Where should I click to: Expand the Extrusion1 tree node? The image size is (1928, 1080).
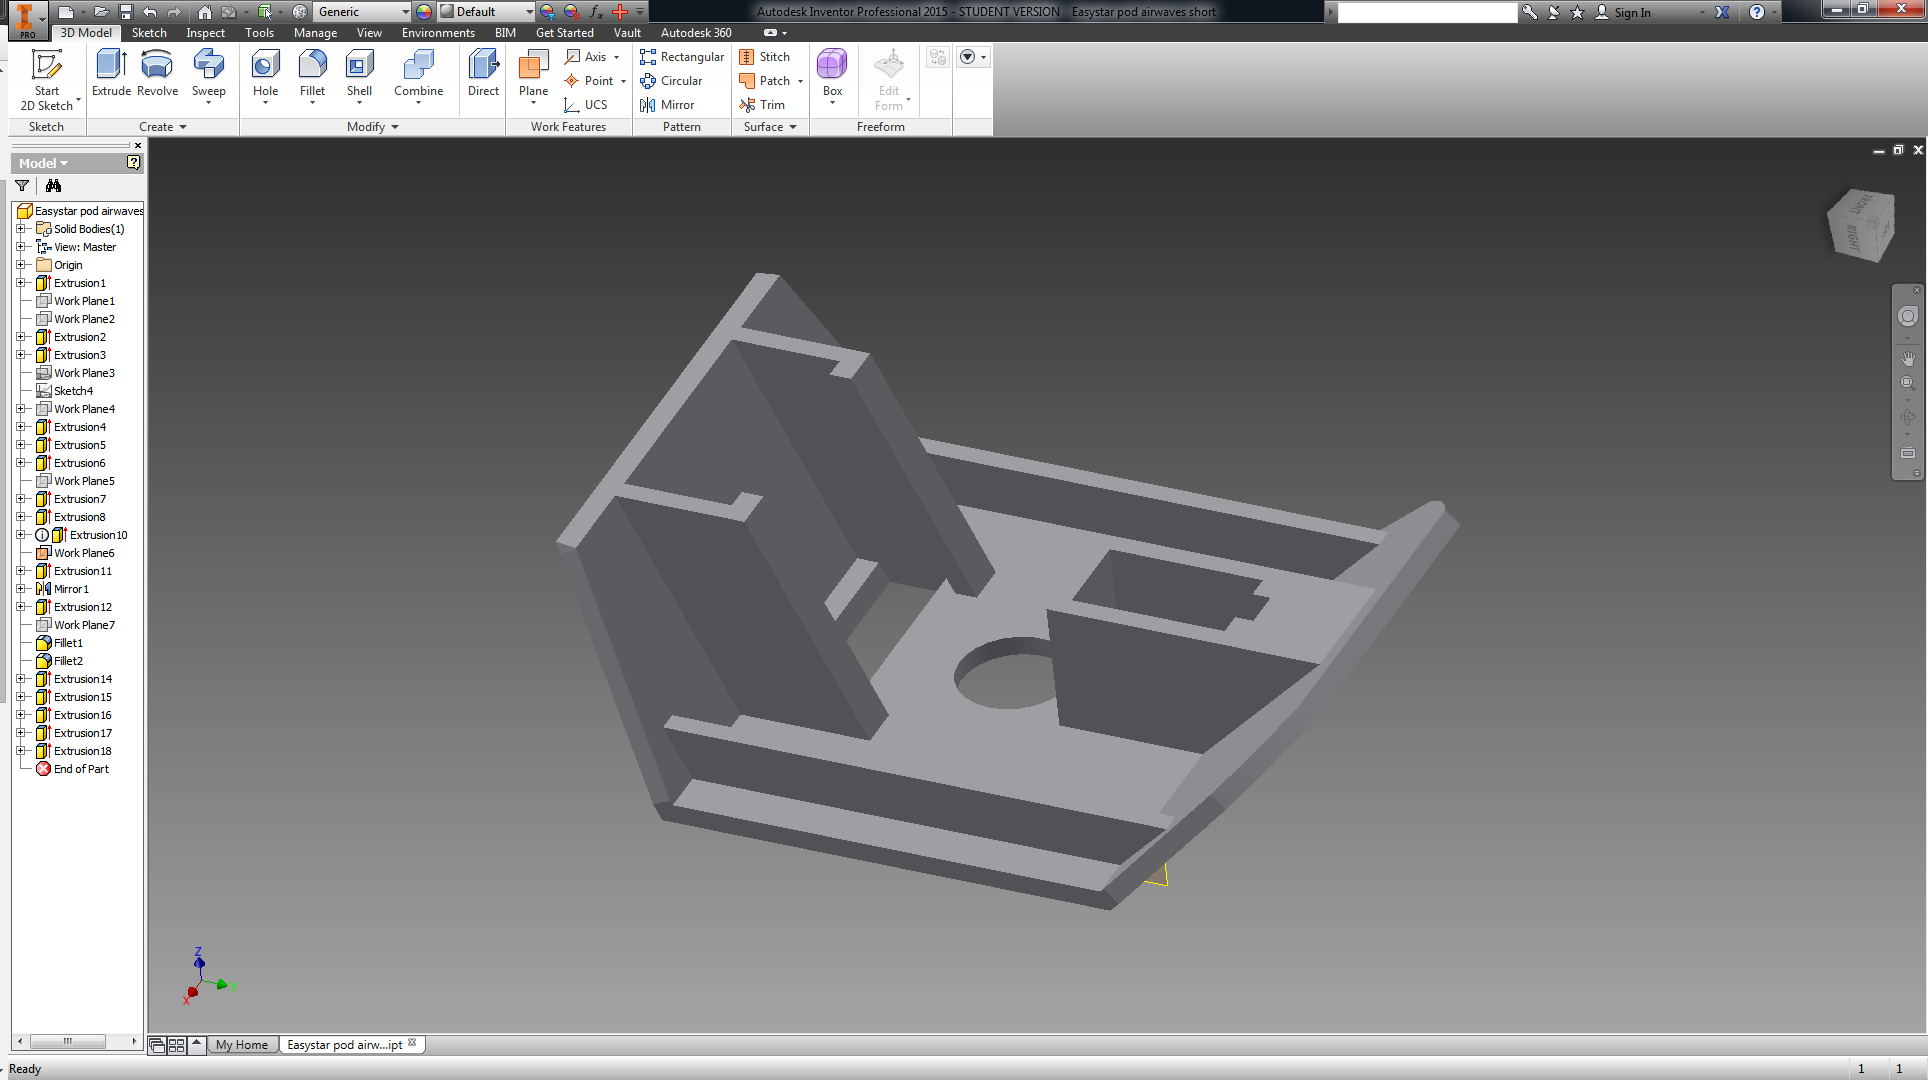click(x=21, y=283)
